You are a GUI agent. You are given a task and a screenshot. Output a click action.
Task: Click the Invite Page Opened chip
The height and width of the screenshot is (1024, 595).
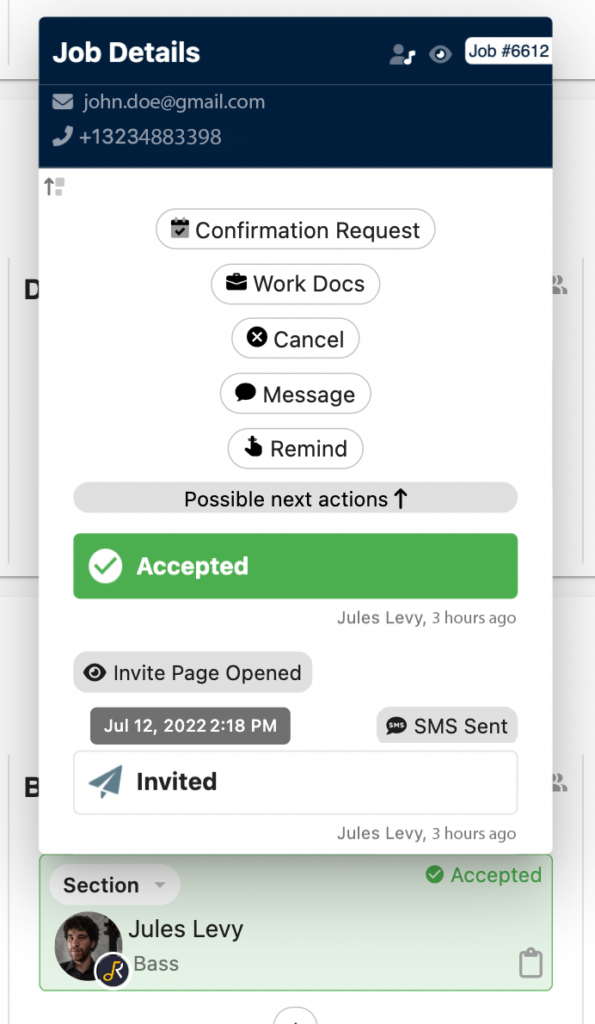tap(193, 673)
